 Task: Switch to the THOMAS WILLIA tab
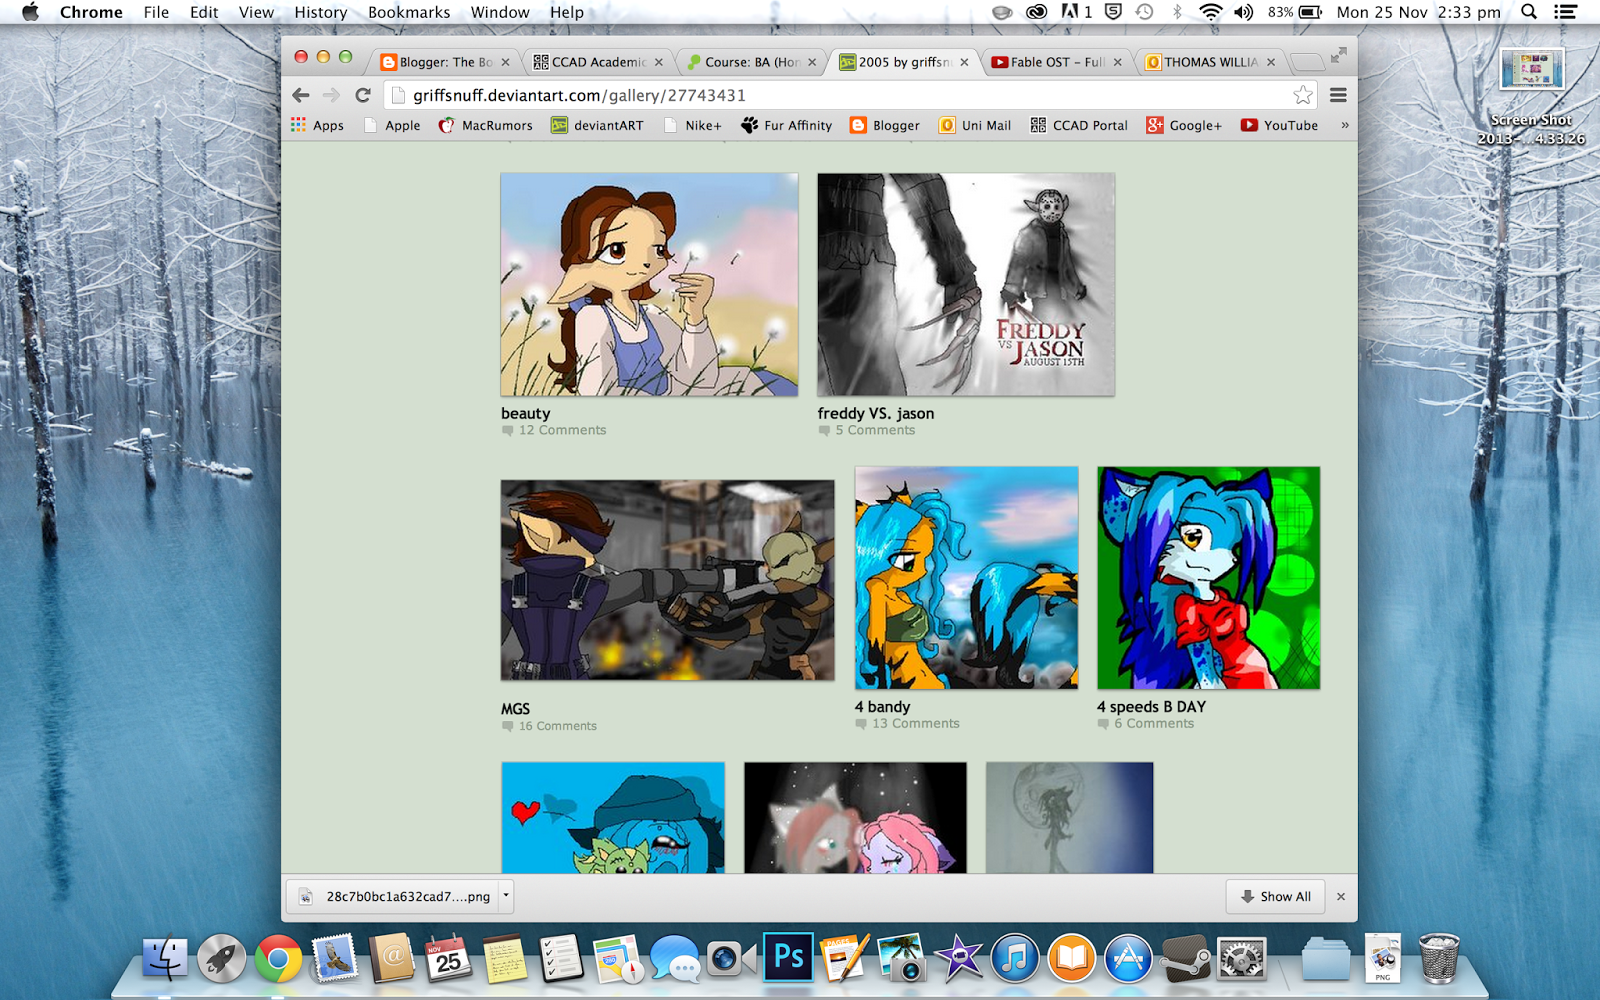click(1209, 62)
